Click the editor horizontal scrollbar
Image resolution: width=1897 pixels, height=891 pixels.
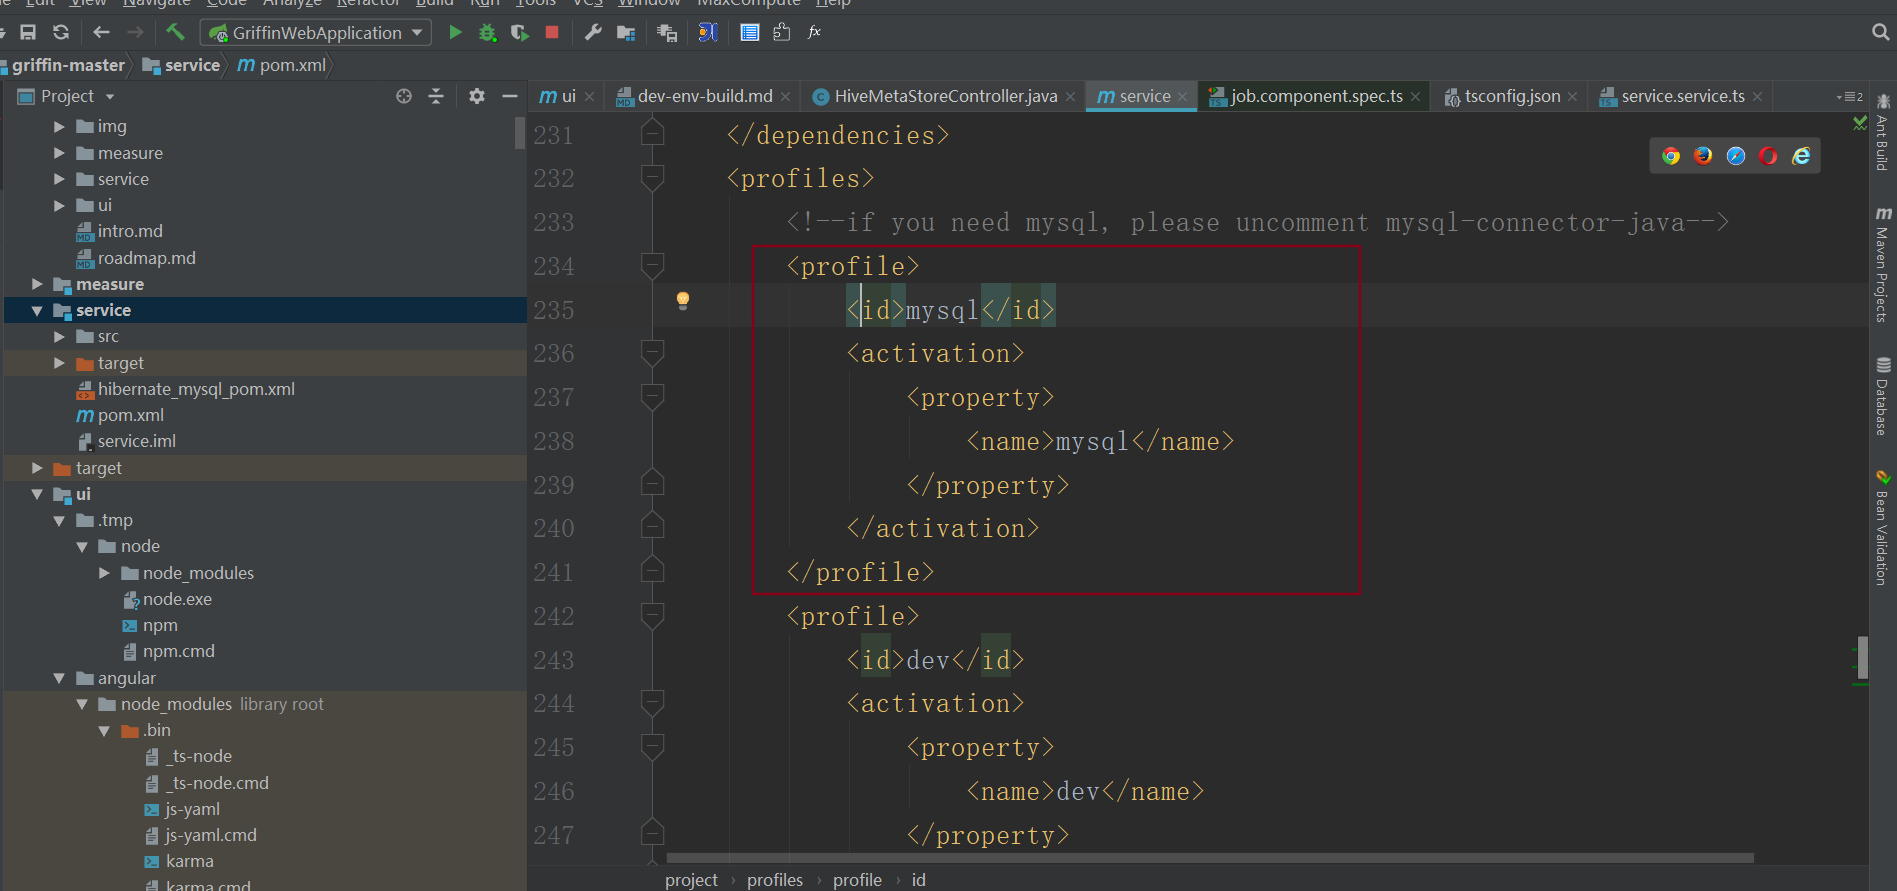pos(1209,858)
